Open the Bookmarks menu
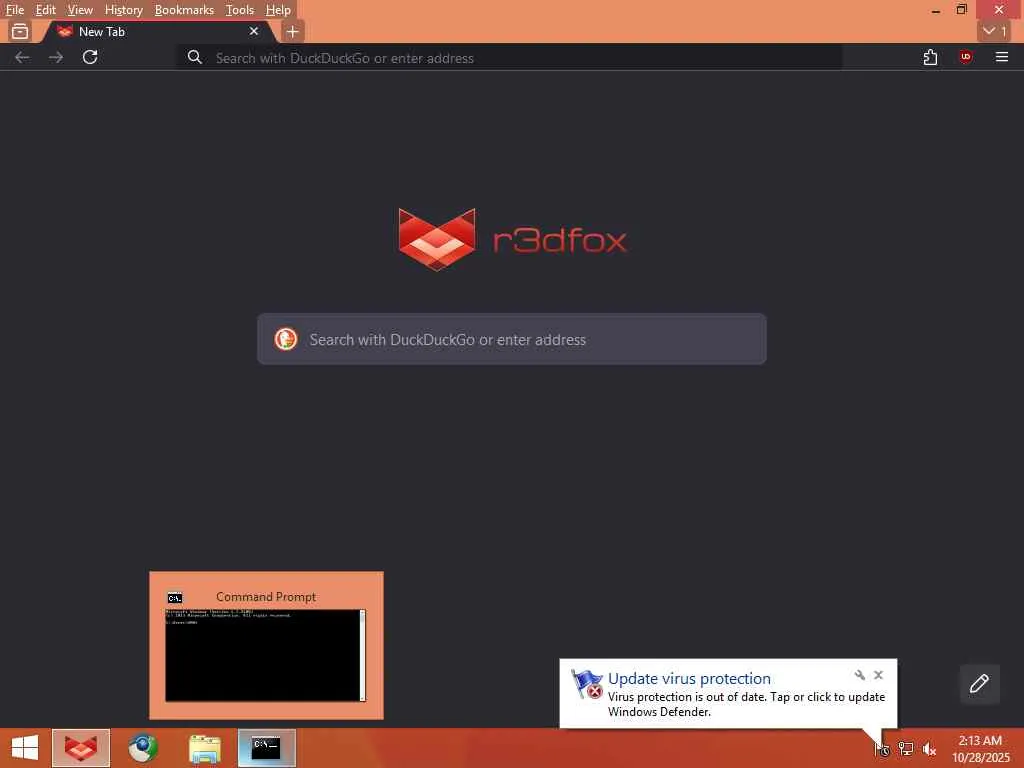This screenshot has height=768, width=1024. [x=184, y=10]
